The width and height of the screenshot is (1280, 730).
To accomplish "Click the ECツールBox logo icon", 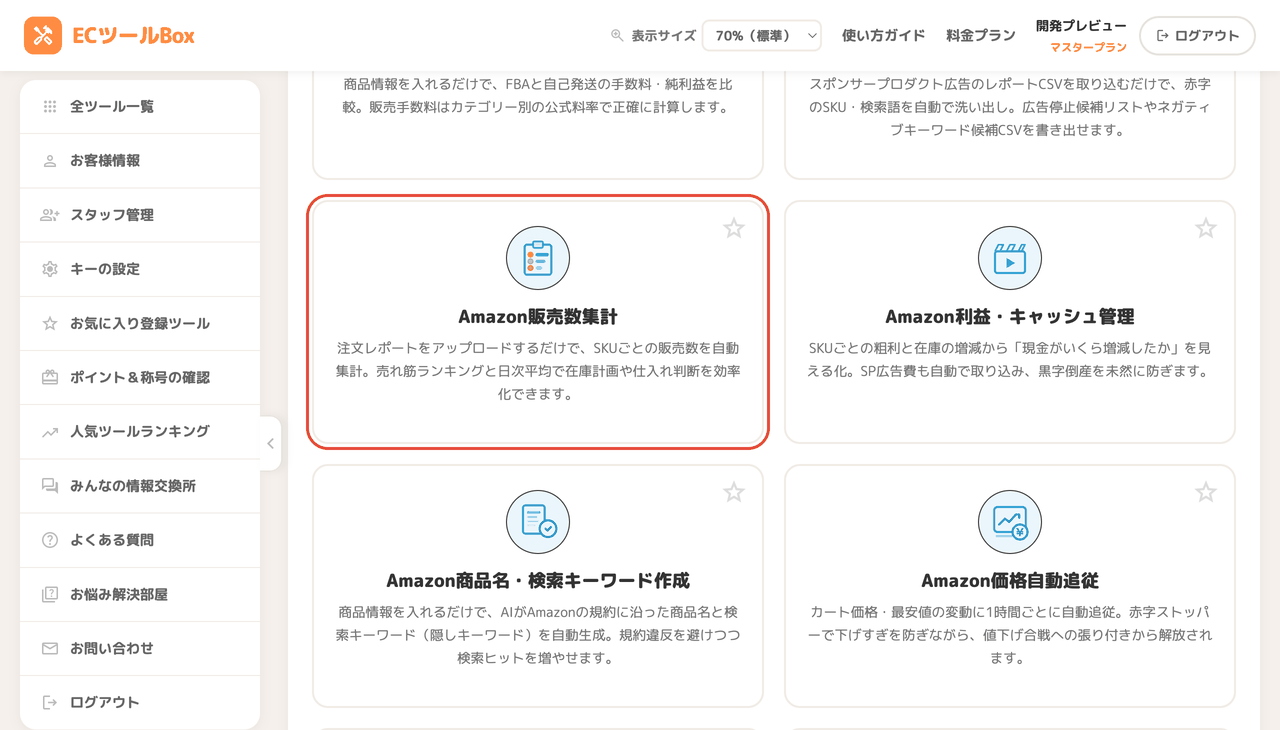I will click(43, 36).
